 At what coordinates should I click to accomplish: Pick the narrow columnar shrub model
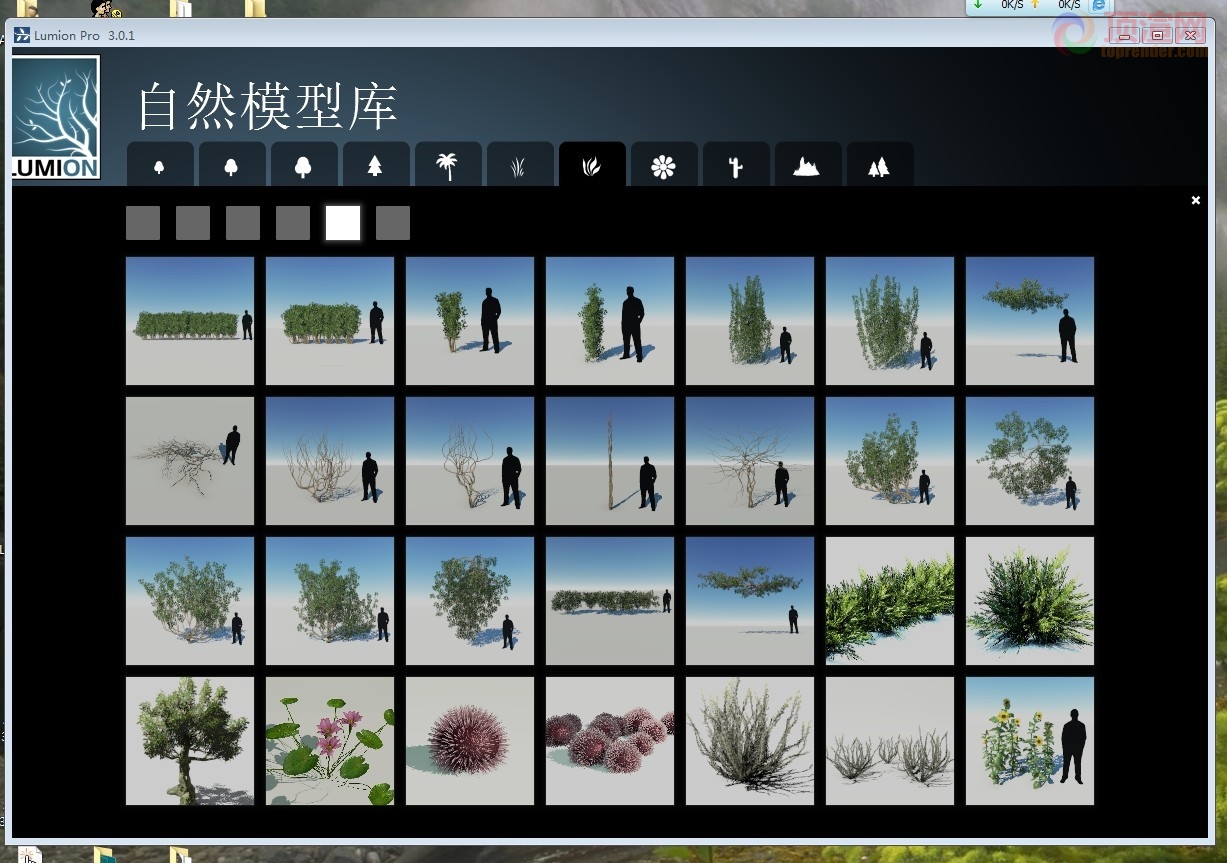[x=610, y=321]
